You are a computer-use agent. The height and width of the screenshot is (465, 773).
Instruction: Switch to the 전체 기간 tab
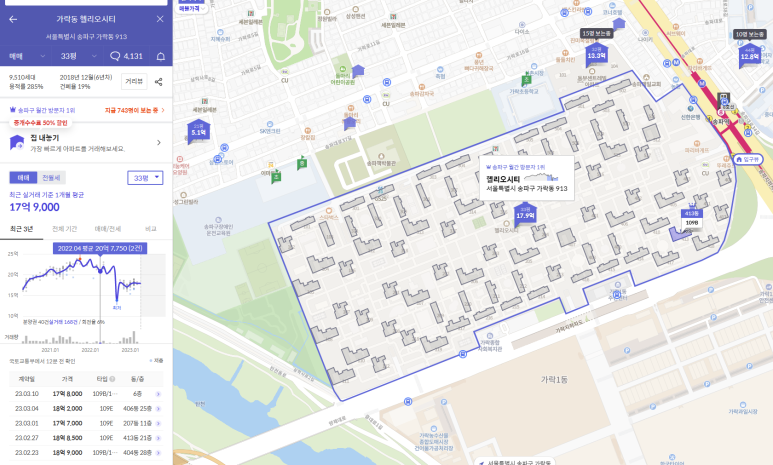[65, 229]
